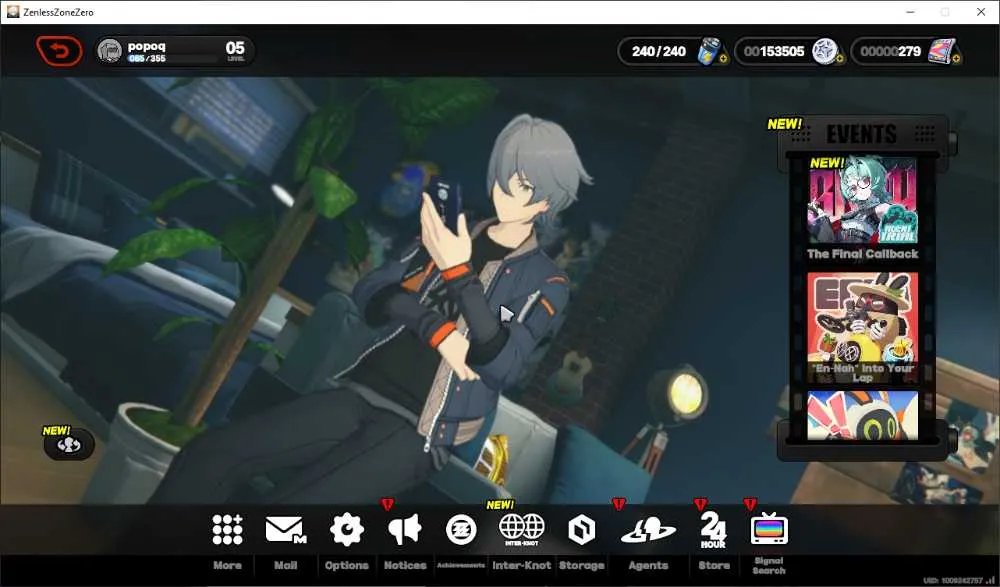1000x587 pixels.
Task: Open the third event banner below En-Nah
Action: [862, 415]
